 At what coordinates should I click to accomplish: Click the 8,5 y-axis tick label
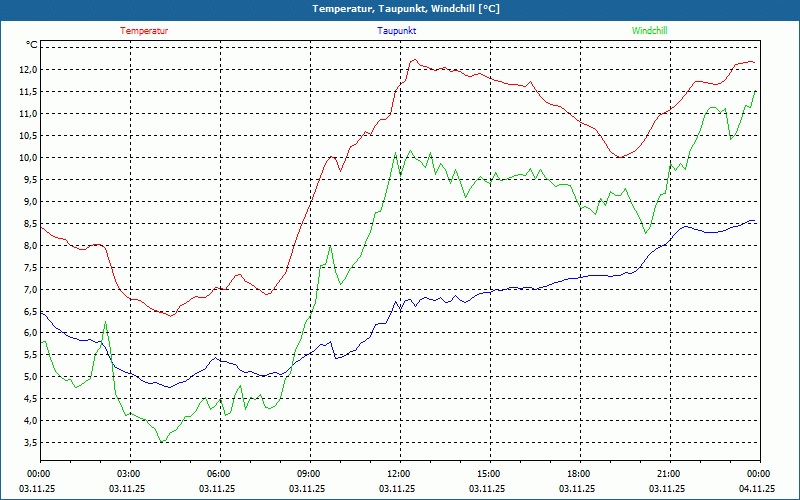(x=26, y=223)
